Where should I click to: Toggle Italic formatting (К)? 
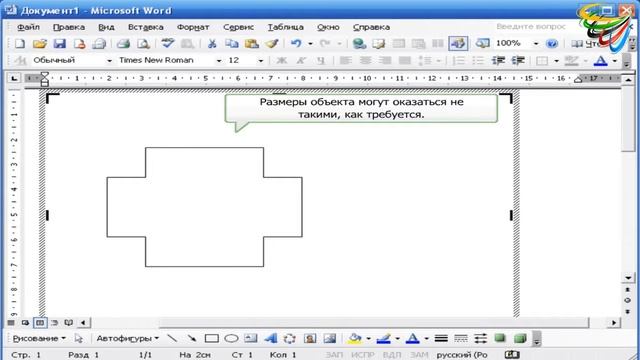(301, 60)
